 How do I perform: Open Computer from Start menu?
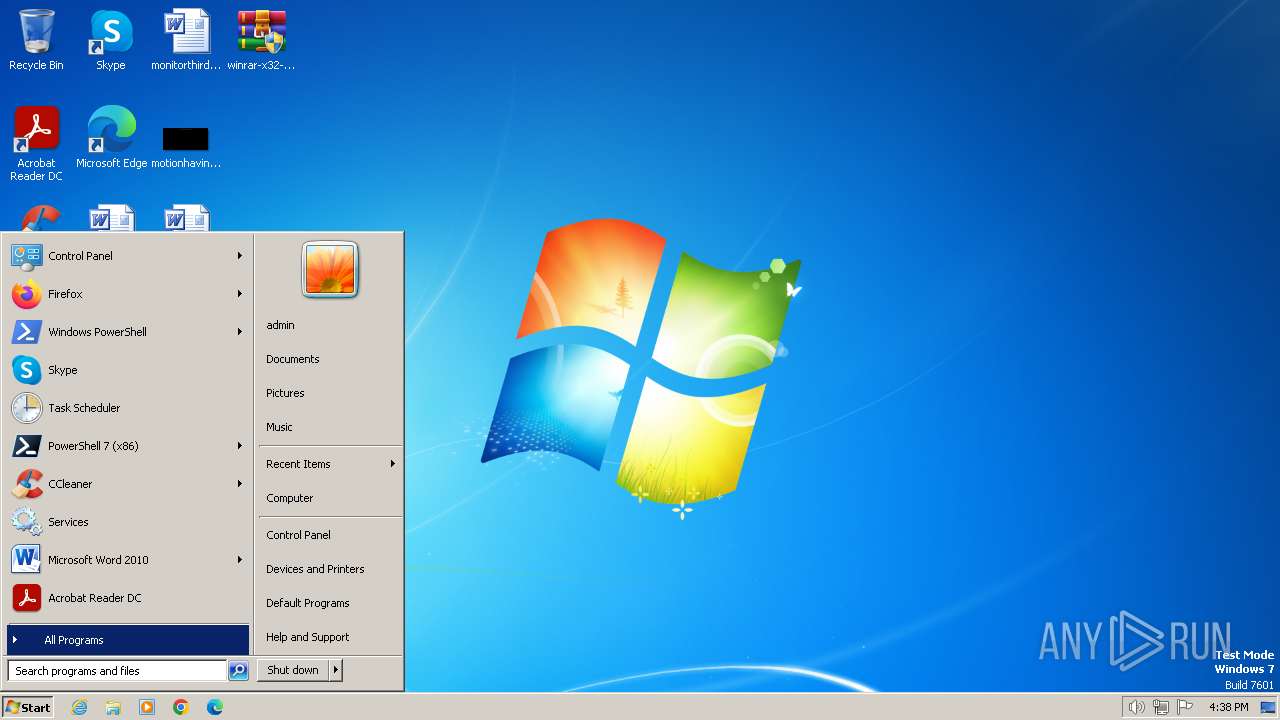click(x=330, y=498)
